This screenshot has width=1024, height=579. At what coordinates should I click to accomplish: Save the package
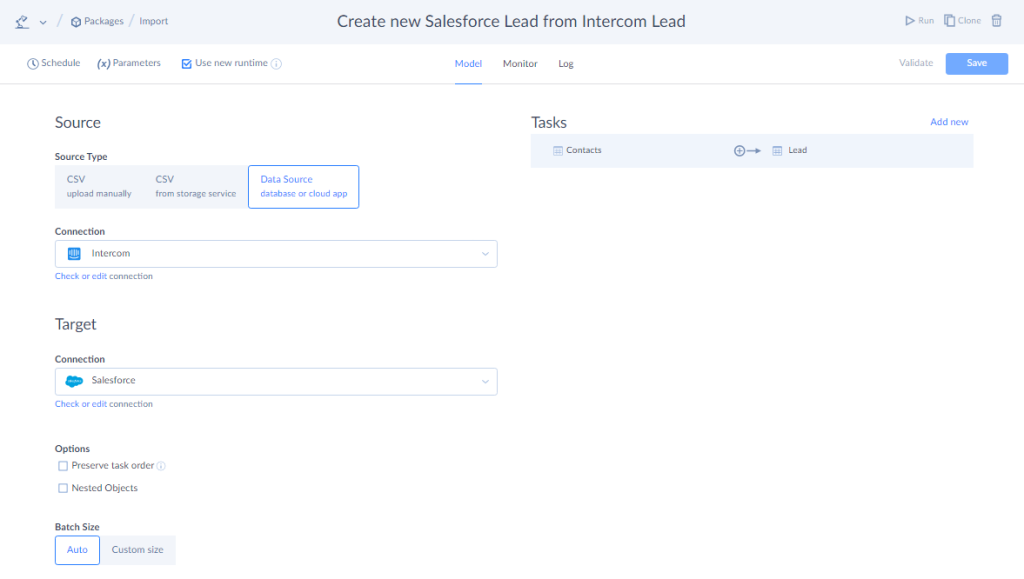pyautogui.click(x=976, y=63)
